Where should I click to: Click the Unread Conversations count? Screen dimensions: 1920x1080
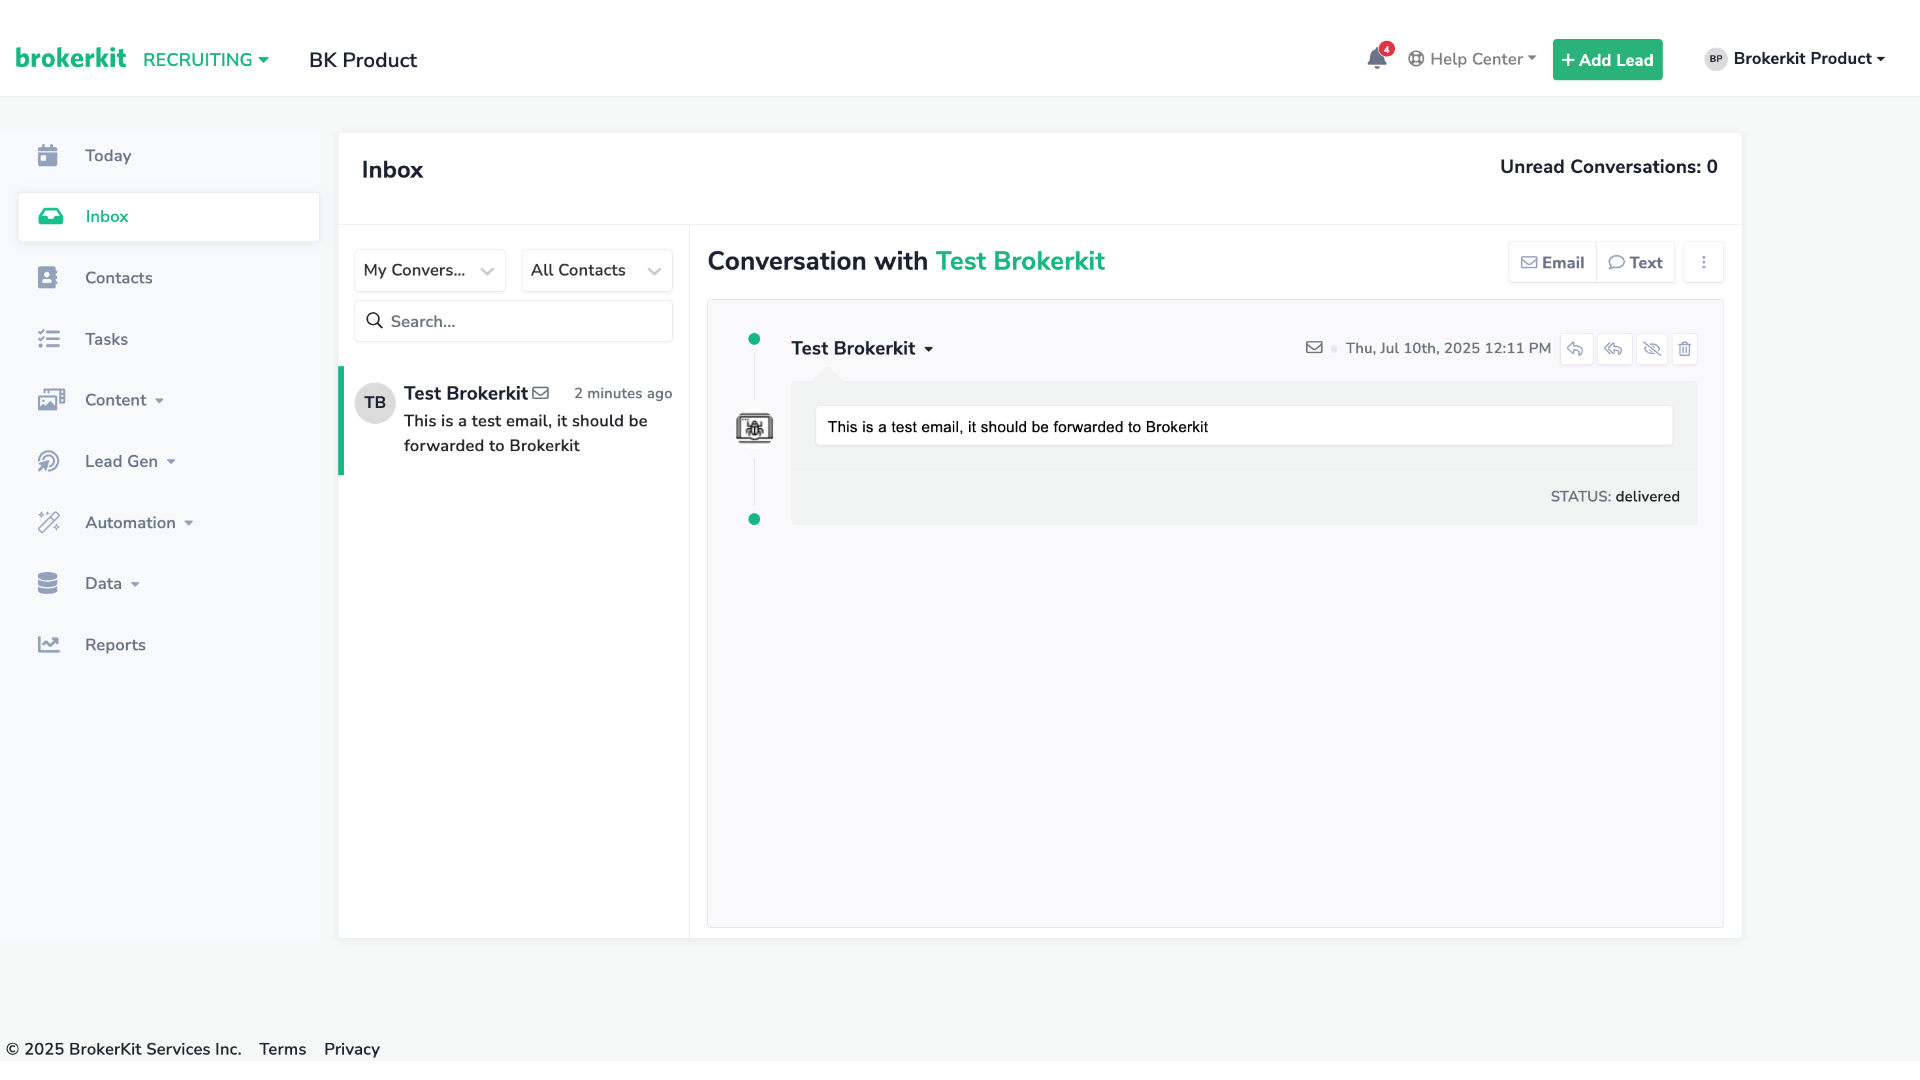tap(1609, 167)
